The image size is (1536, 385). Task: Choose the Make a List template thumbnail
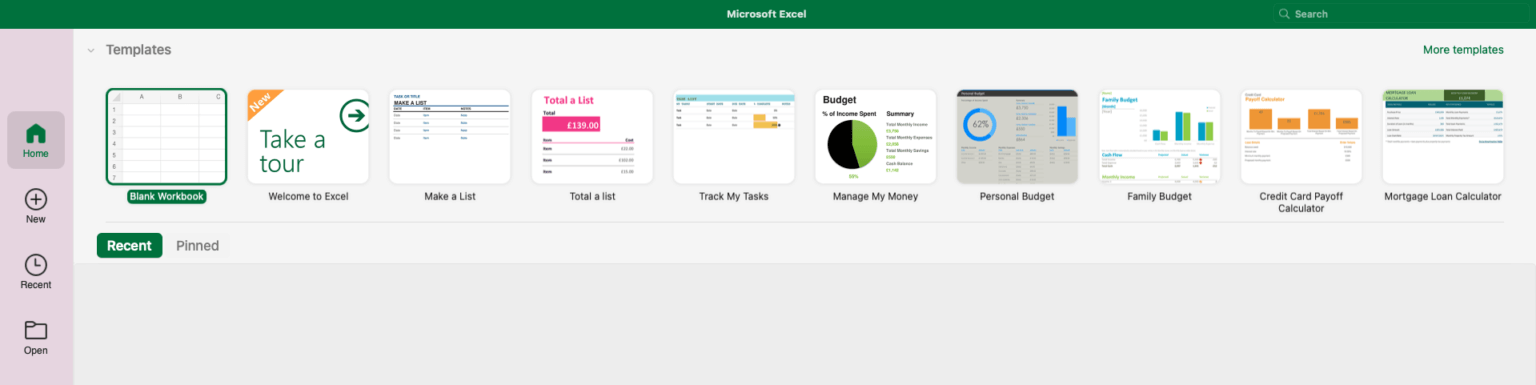click(450, 137)
